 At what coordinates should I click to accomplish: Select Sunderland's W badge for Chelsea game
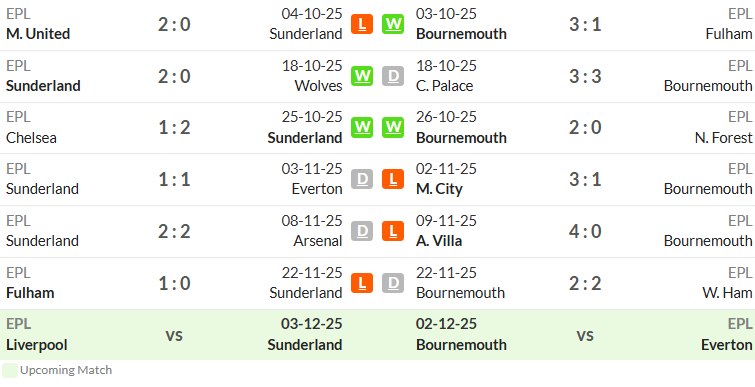[x=362, y=127]
